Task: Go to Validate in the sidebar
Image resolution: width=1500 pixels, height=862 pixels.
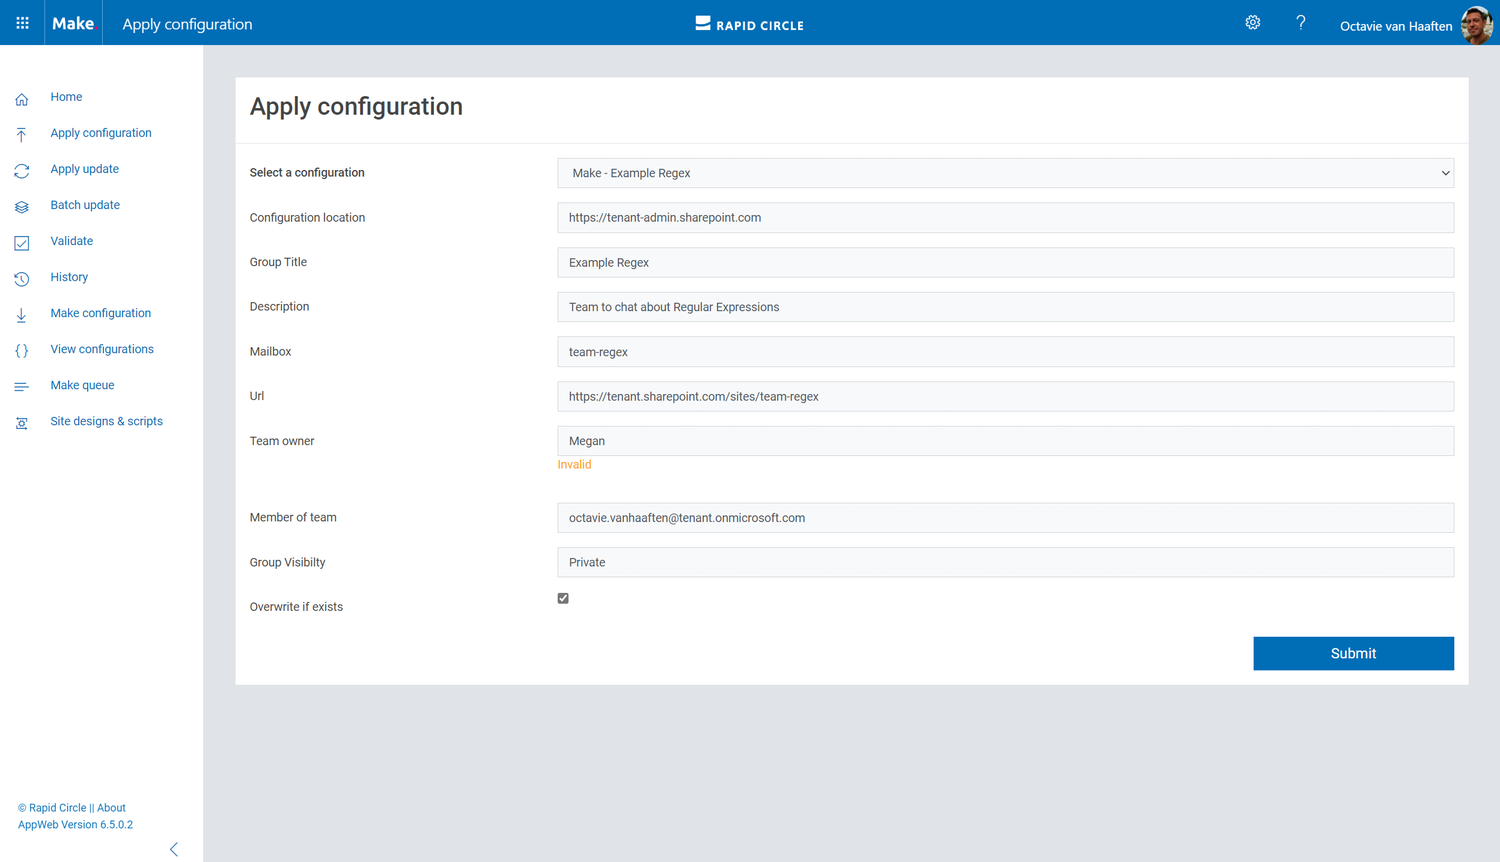Action: (x=72, y=241)
